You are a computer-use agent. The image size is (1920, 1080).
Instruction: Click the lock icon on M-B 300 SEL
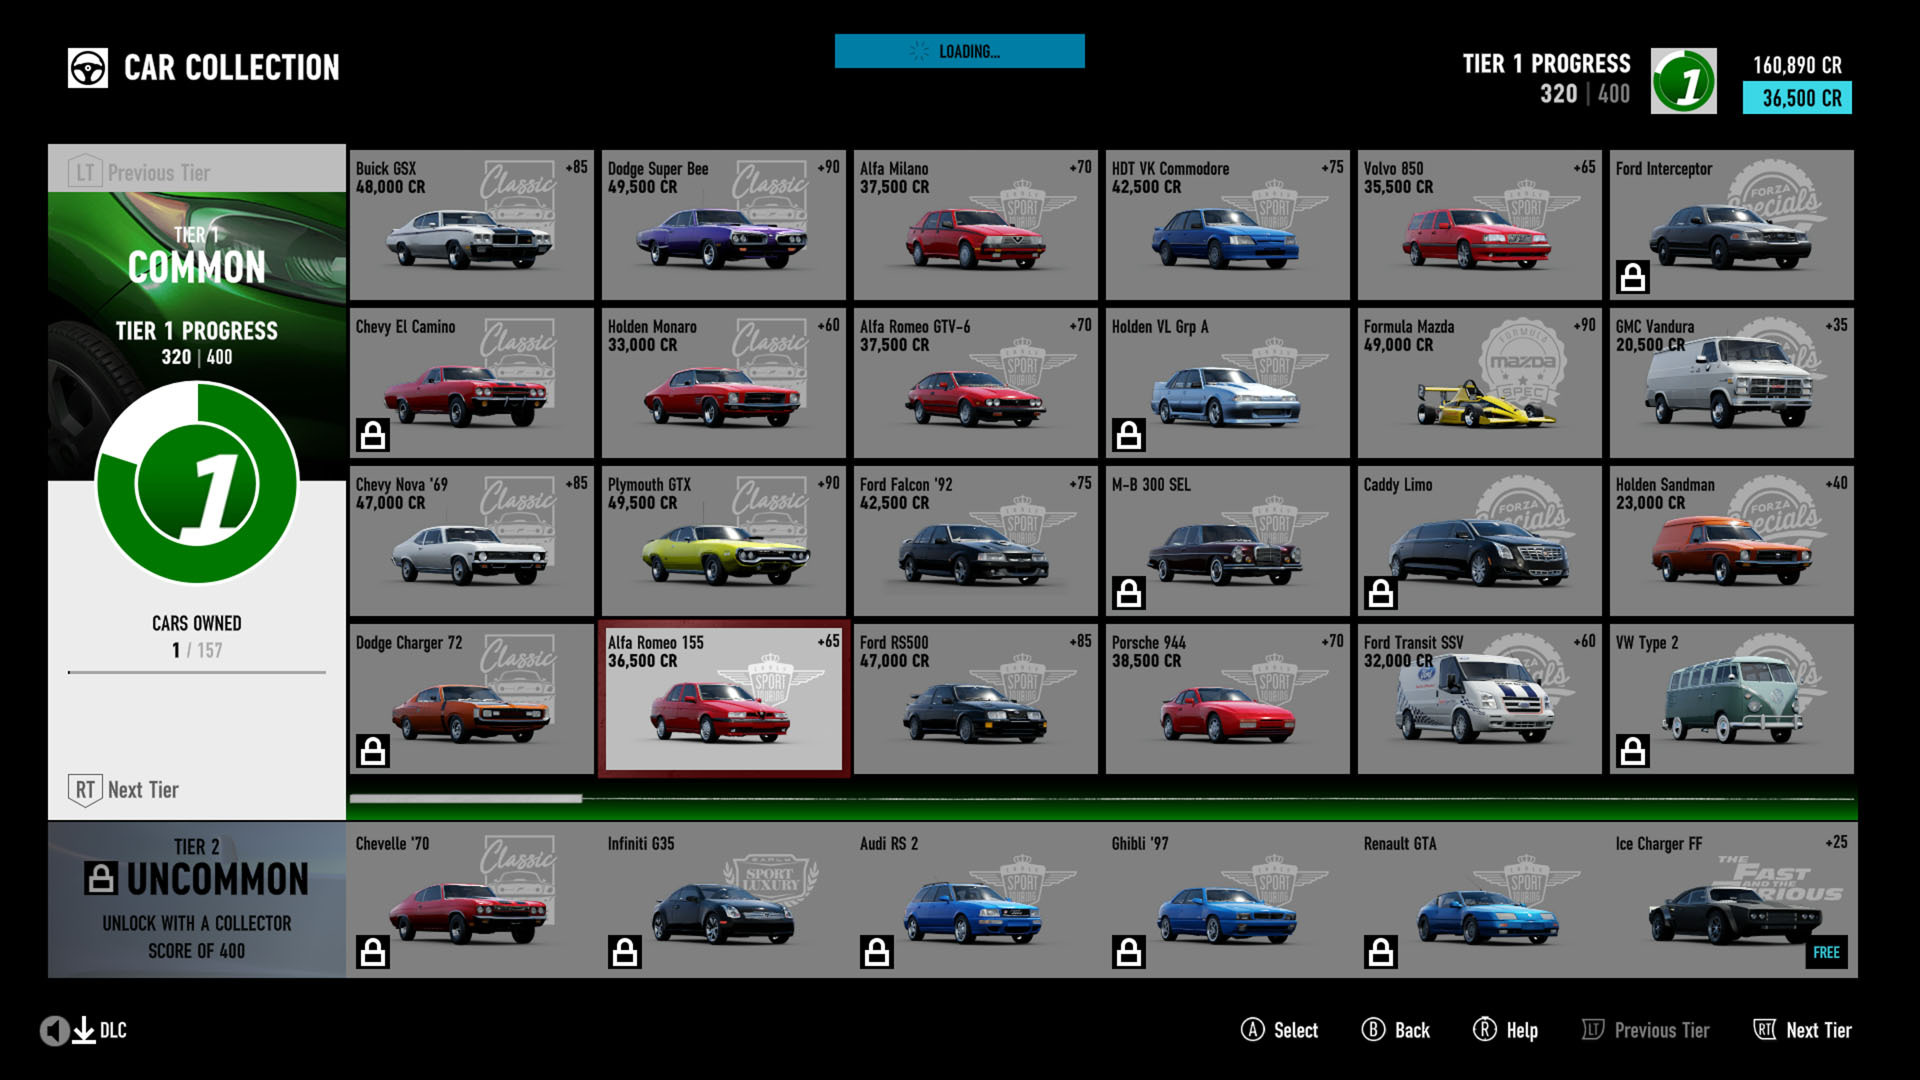[x=1129, y=593]
